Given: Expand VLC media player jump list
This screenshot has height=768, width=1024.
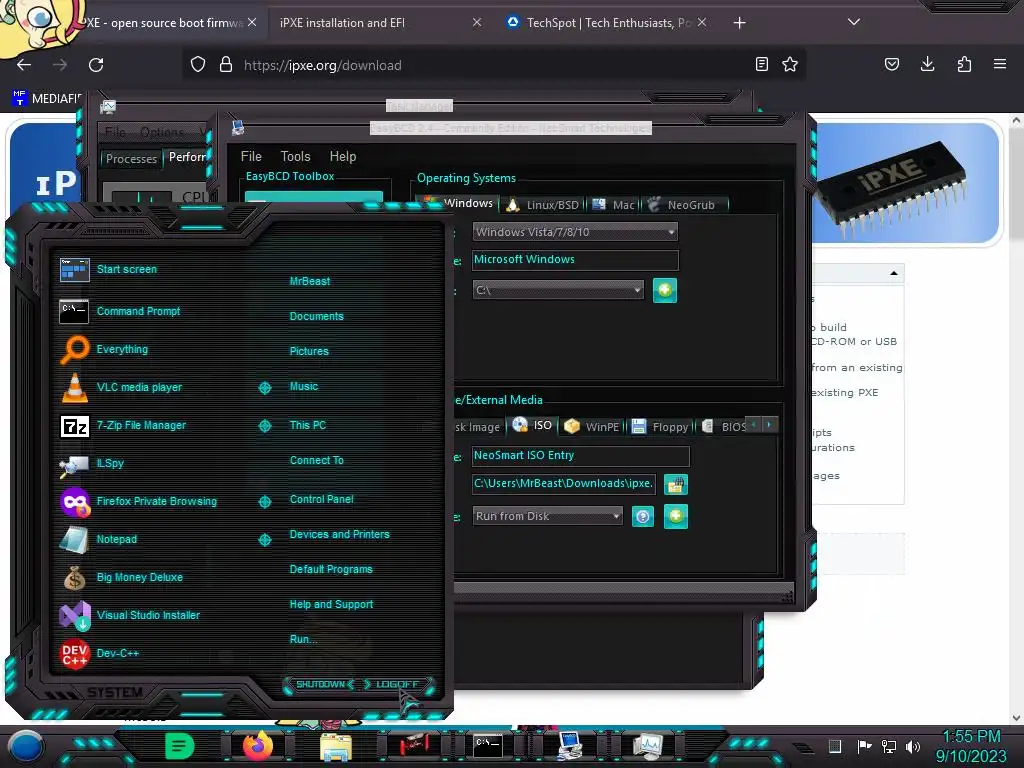Looking at the screenshot, I should 264,388.
